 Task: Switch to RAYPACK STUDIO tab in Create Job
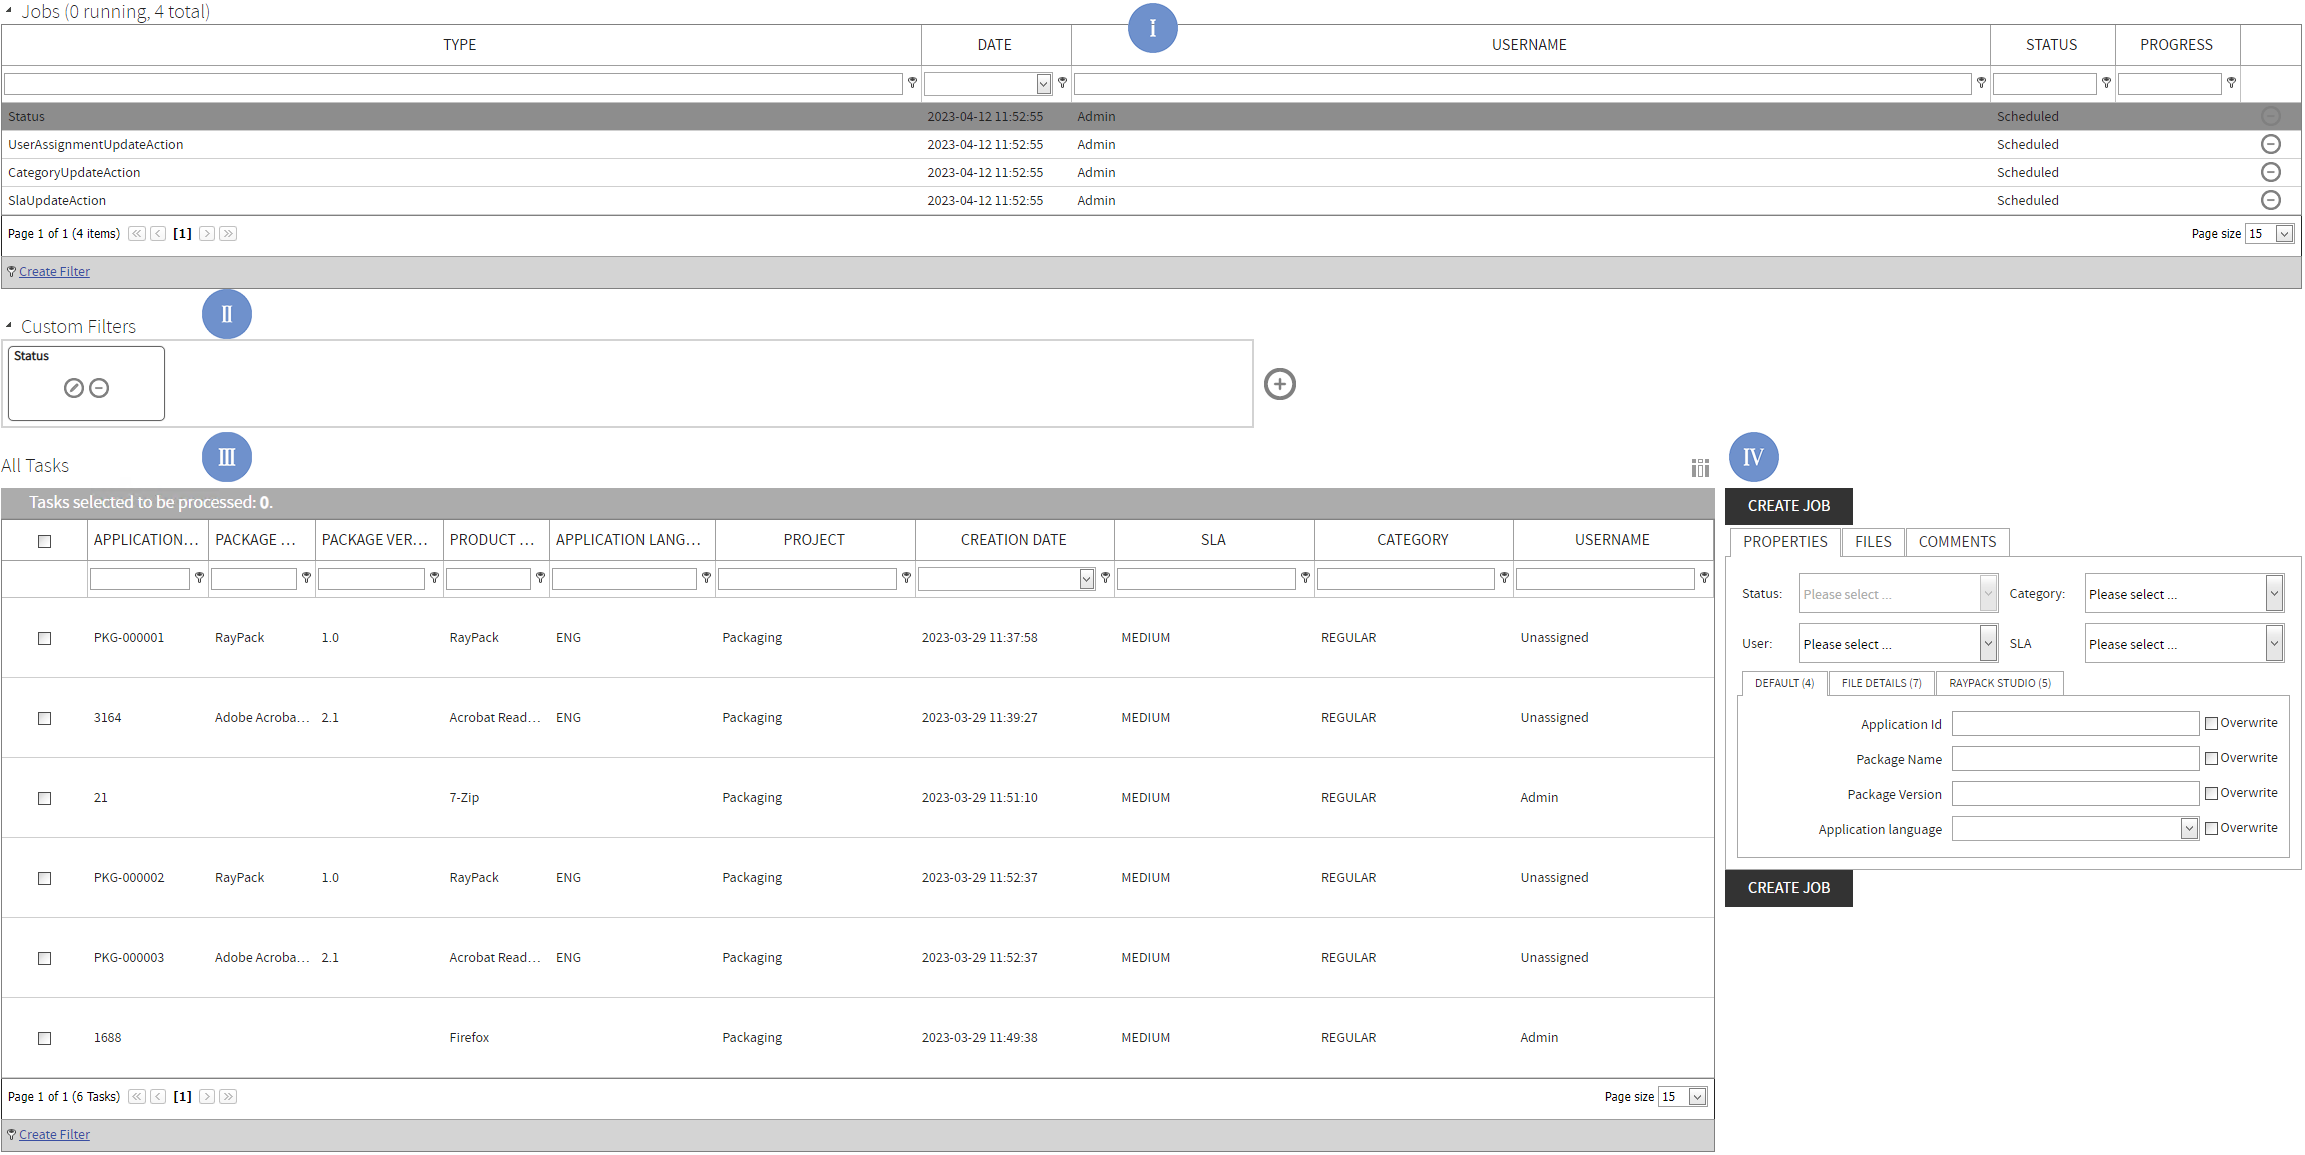click(x=1999, y=681)
